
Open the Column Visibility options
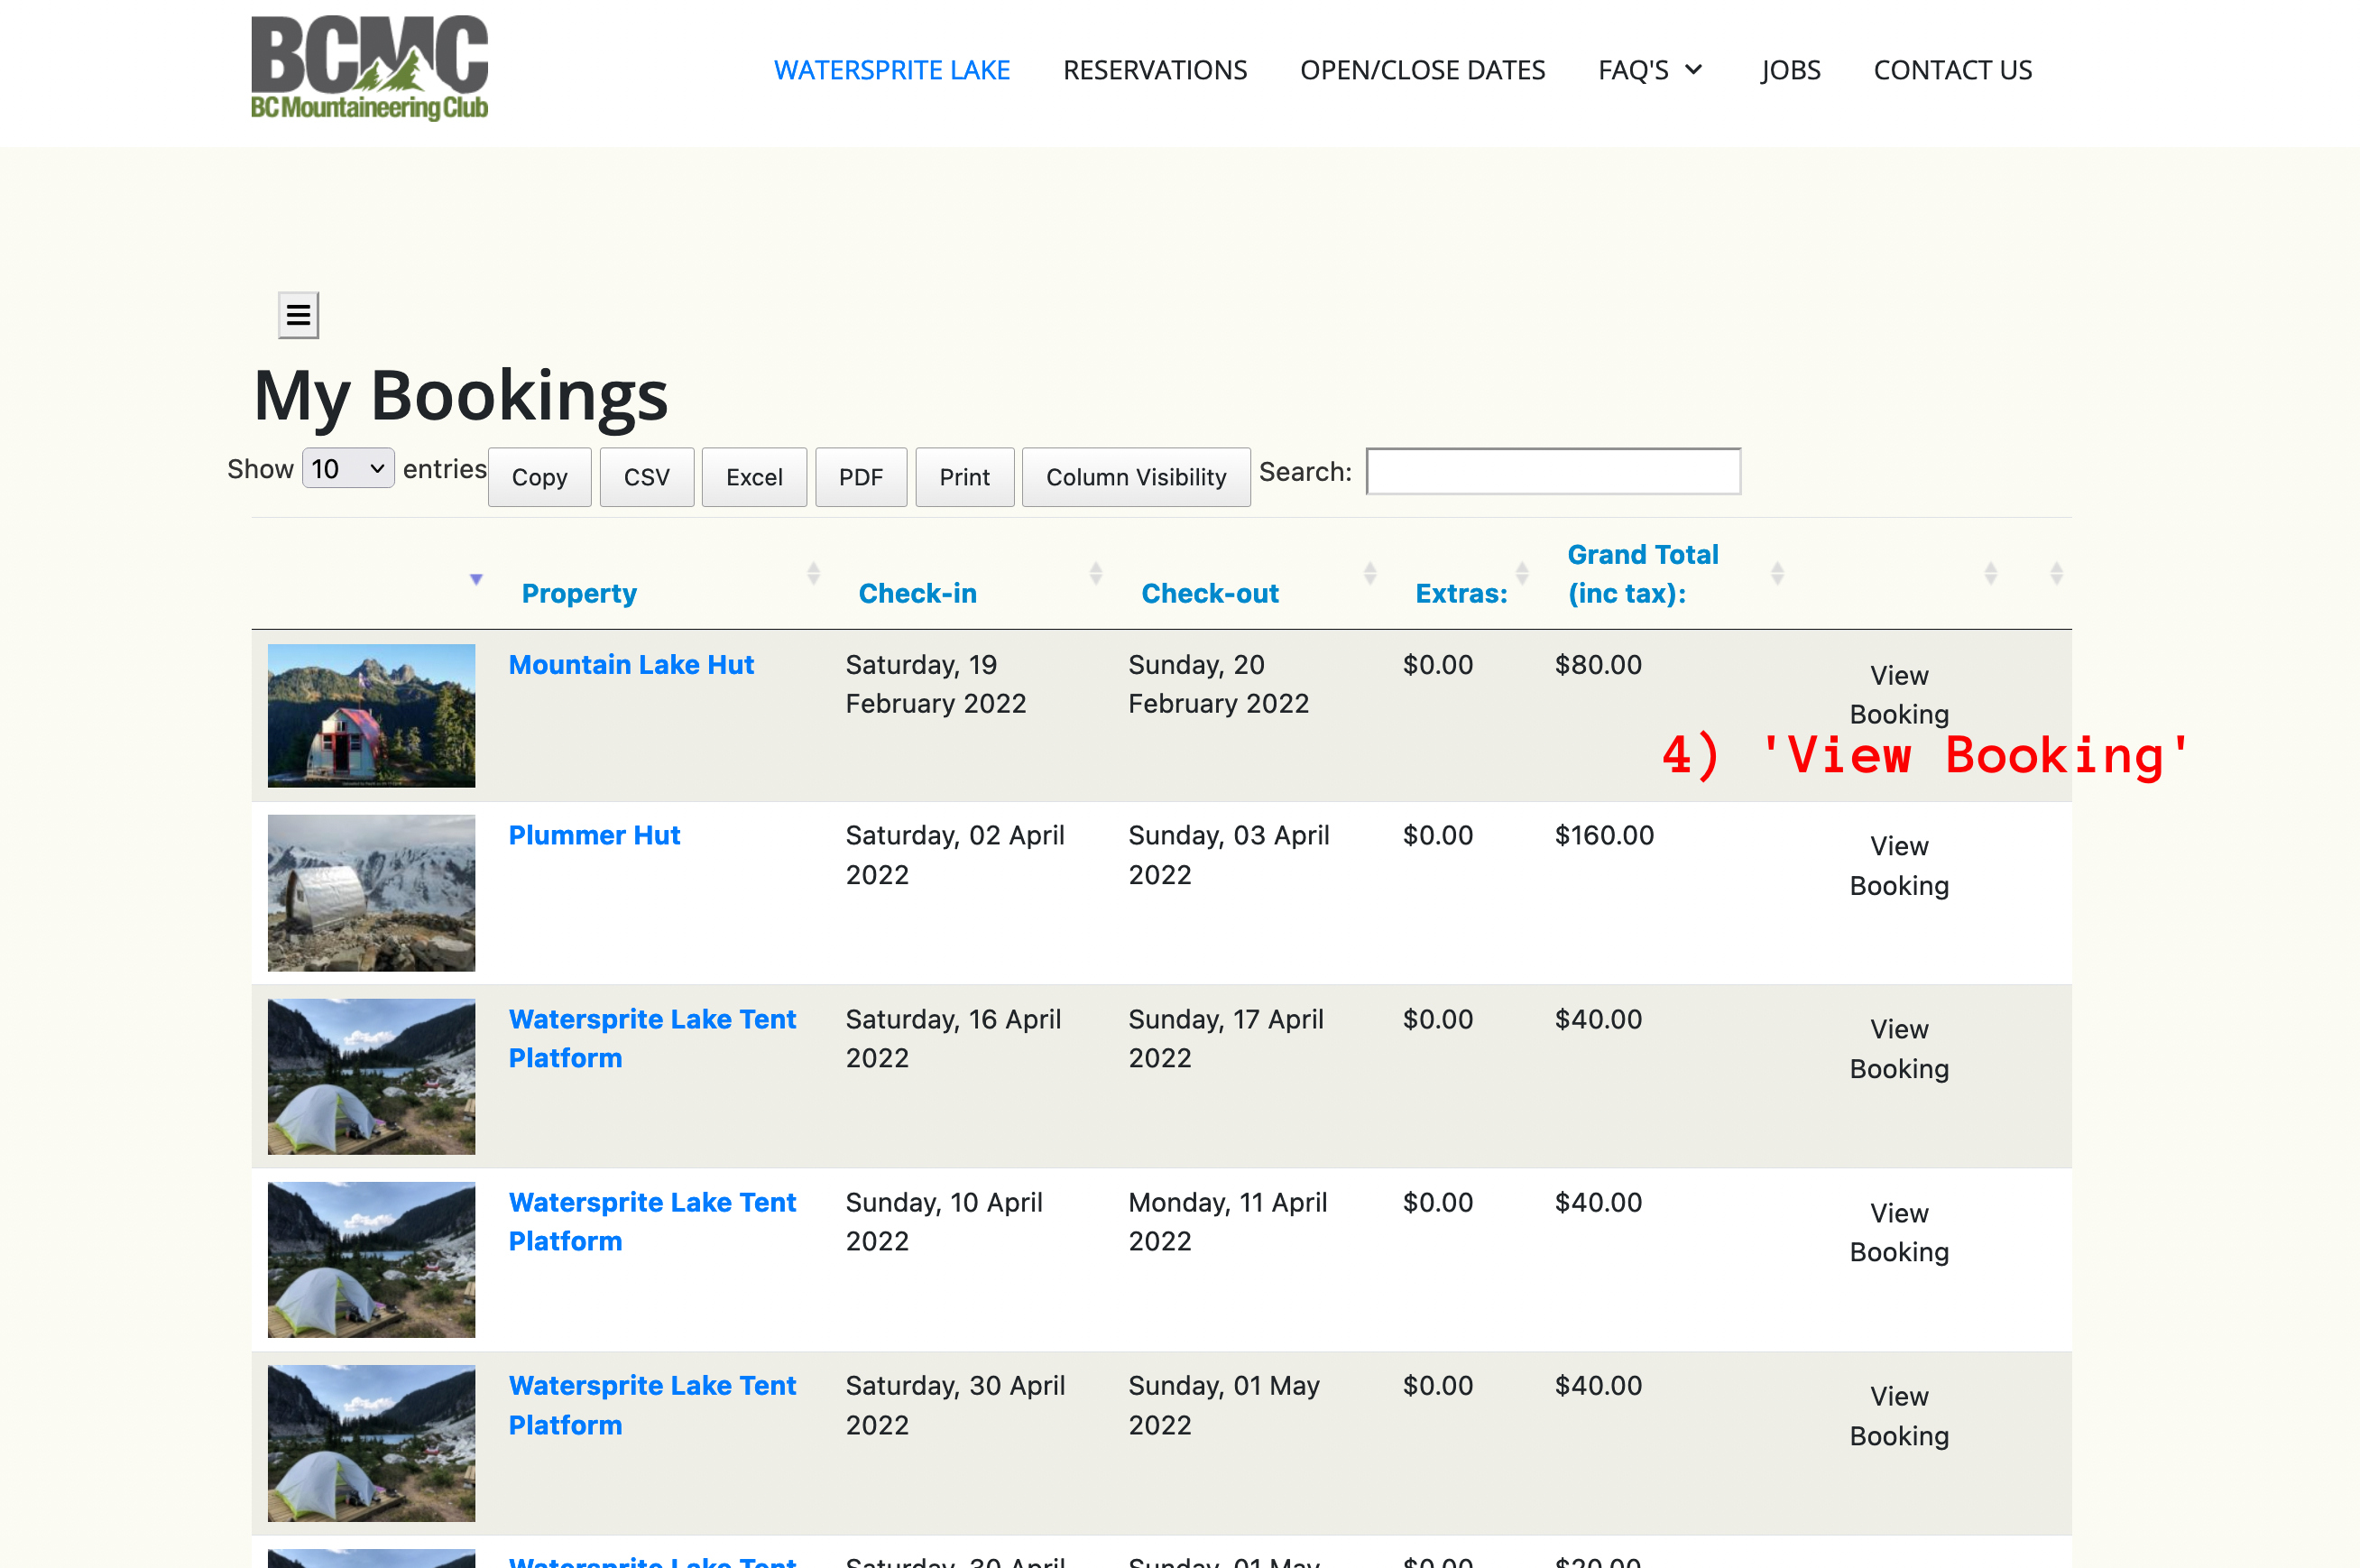pyautogui.click(x=1136, y=477)
